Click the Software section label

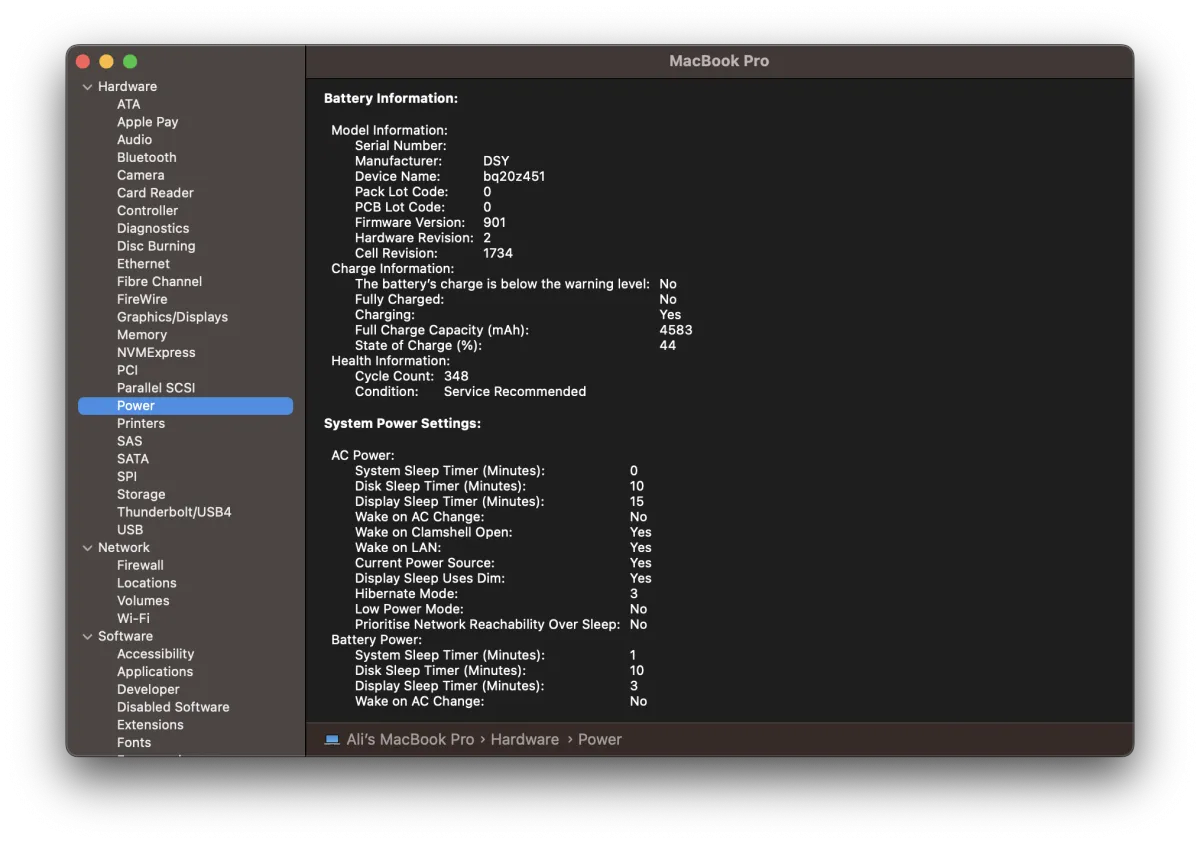[125, 636]
